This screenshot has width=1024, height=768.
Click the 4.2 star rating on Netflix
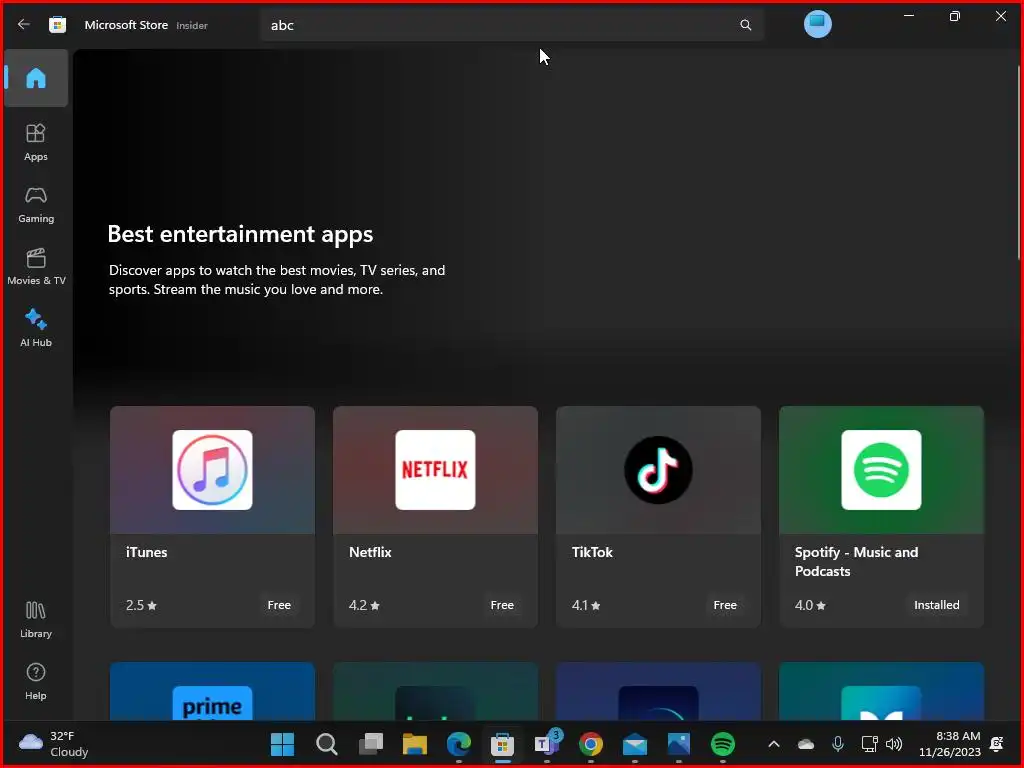pos(364,605)
